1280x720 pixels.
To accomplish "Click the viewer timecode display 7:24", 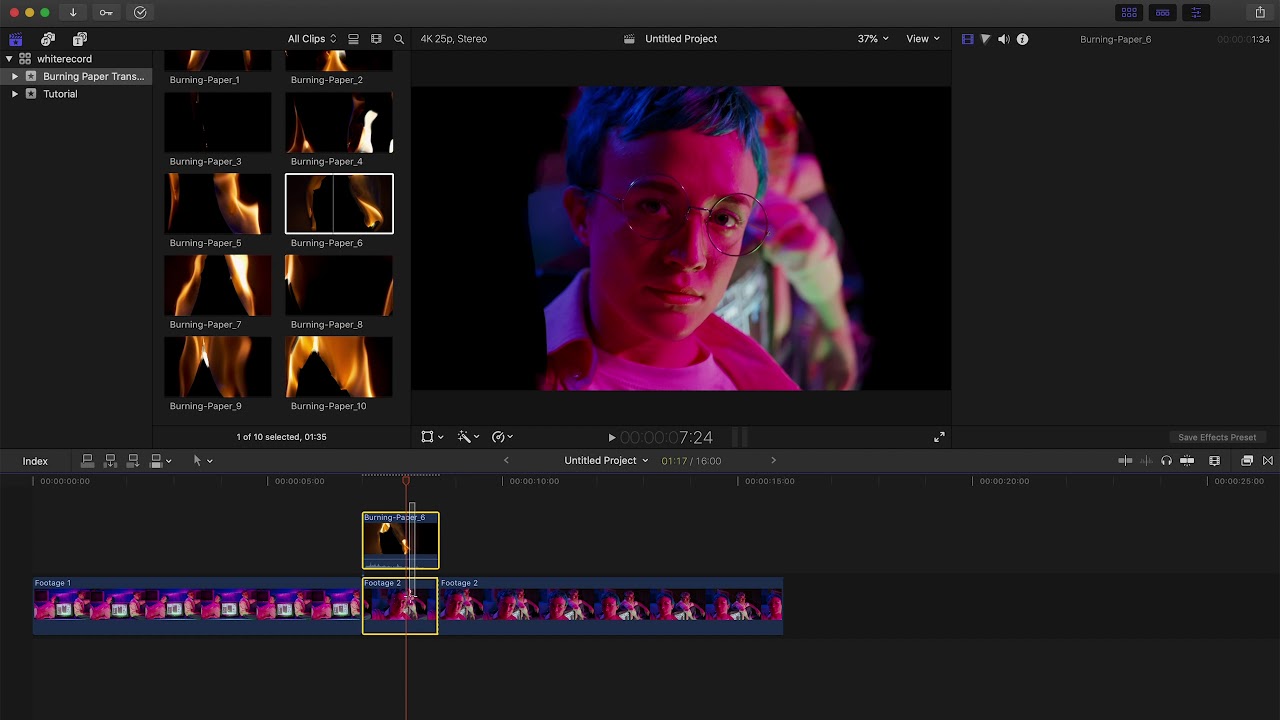I will (666, 438).
